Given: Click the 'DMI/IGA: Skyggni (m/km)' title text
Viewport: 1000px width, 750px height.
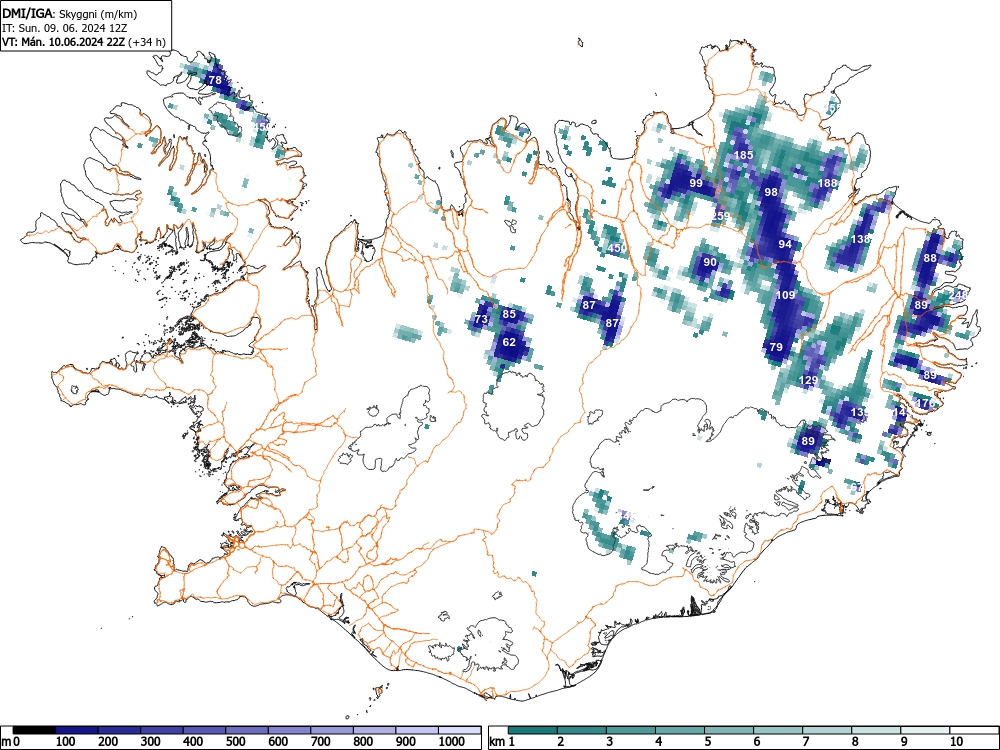Looking at the screenshot, I should pyautogui.click(x=70, y=14).
